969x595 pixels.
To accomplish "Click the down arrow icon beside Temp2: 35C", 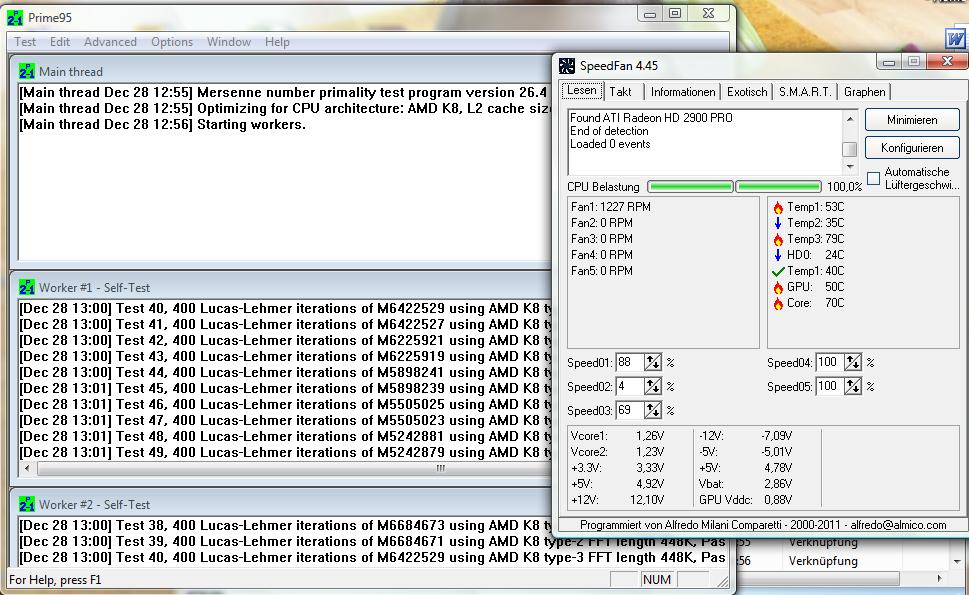I will [x=778, y=223].
